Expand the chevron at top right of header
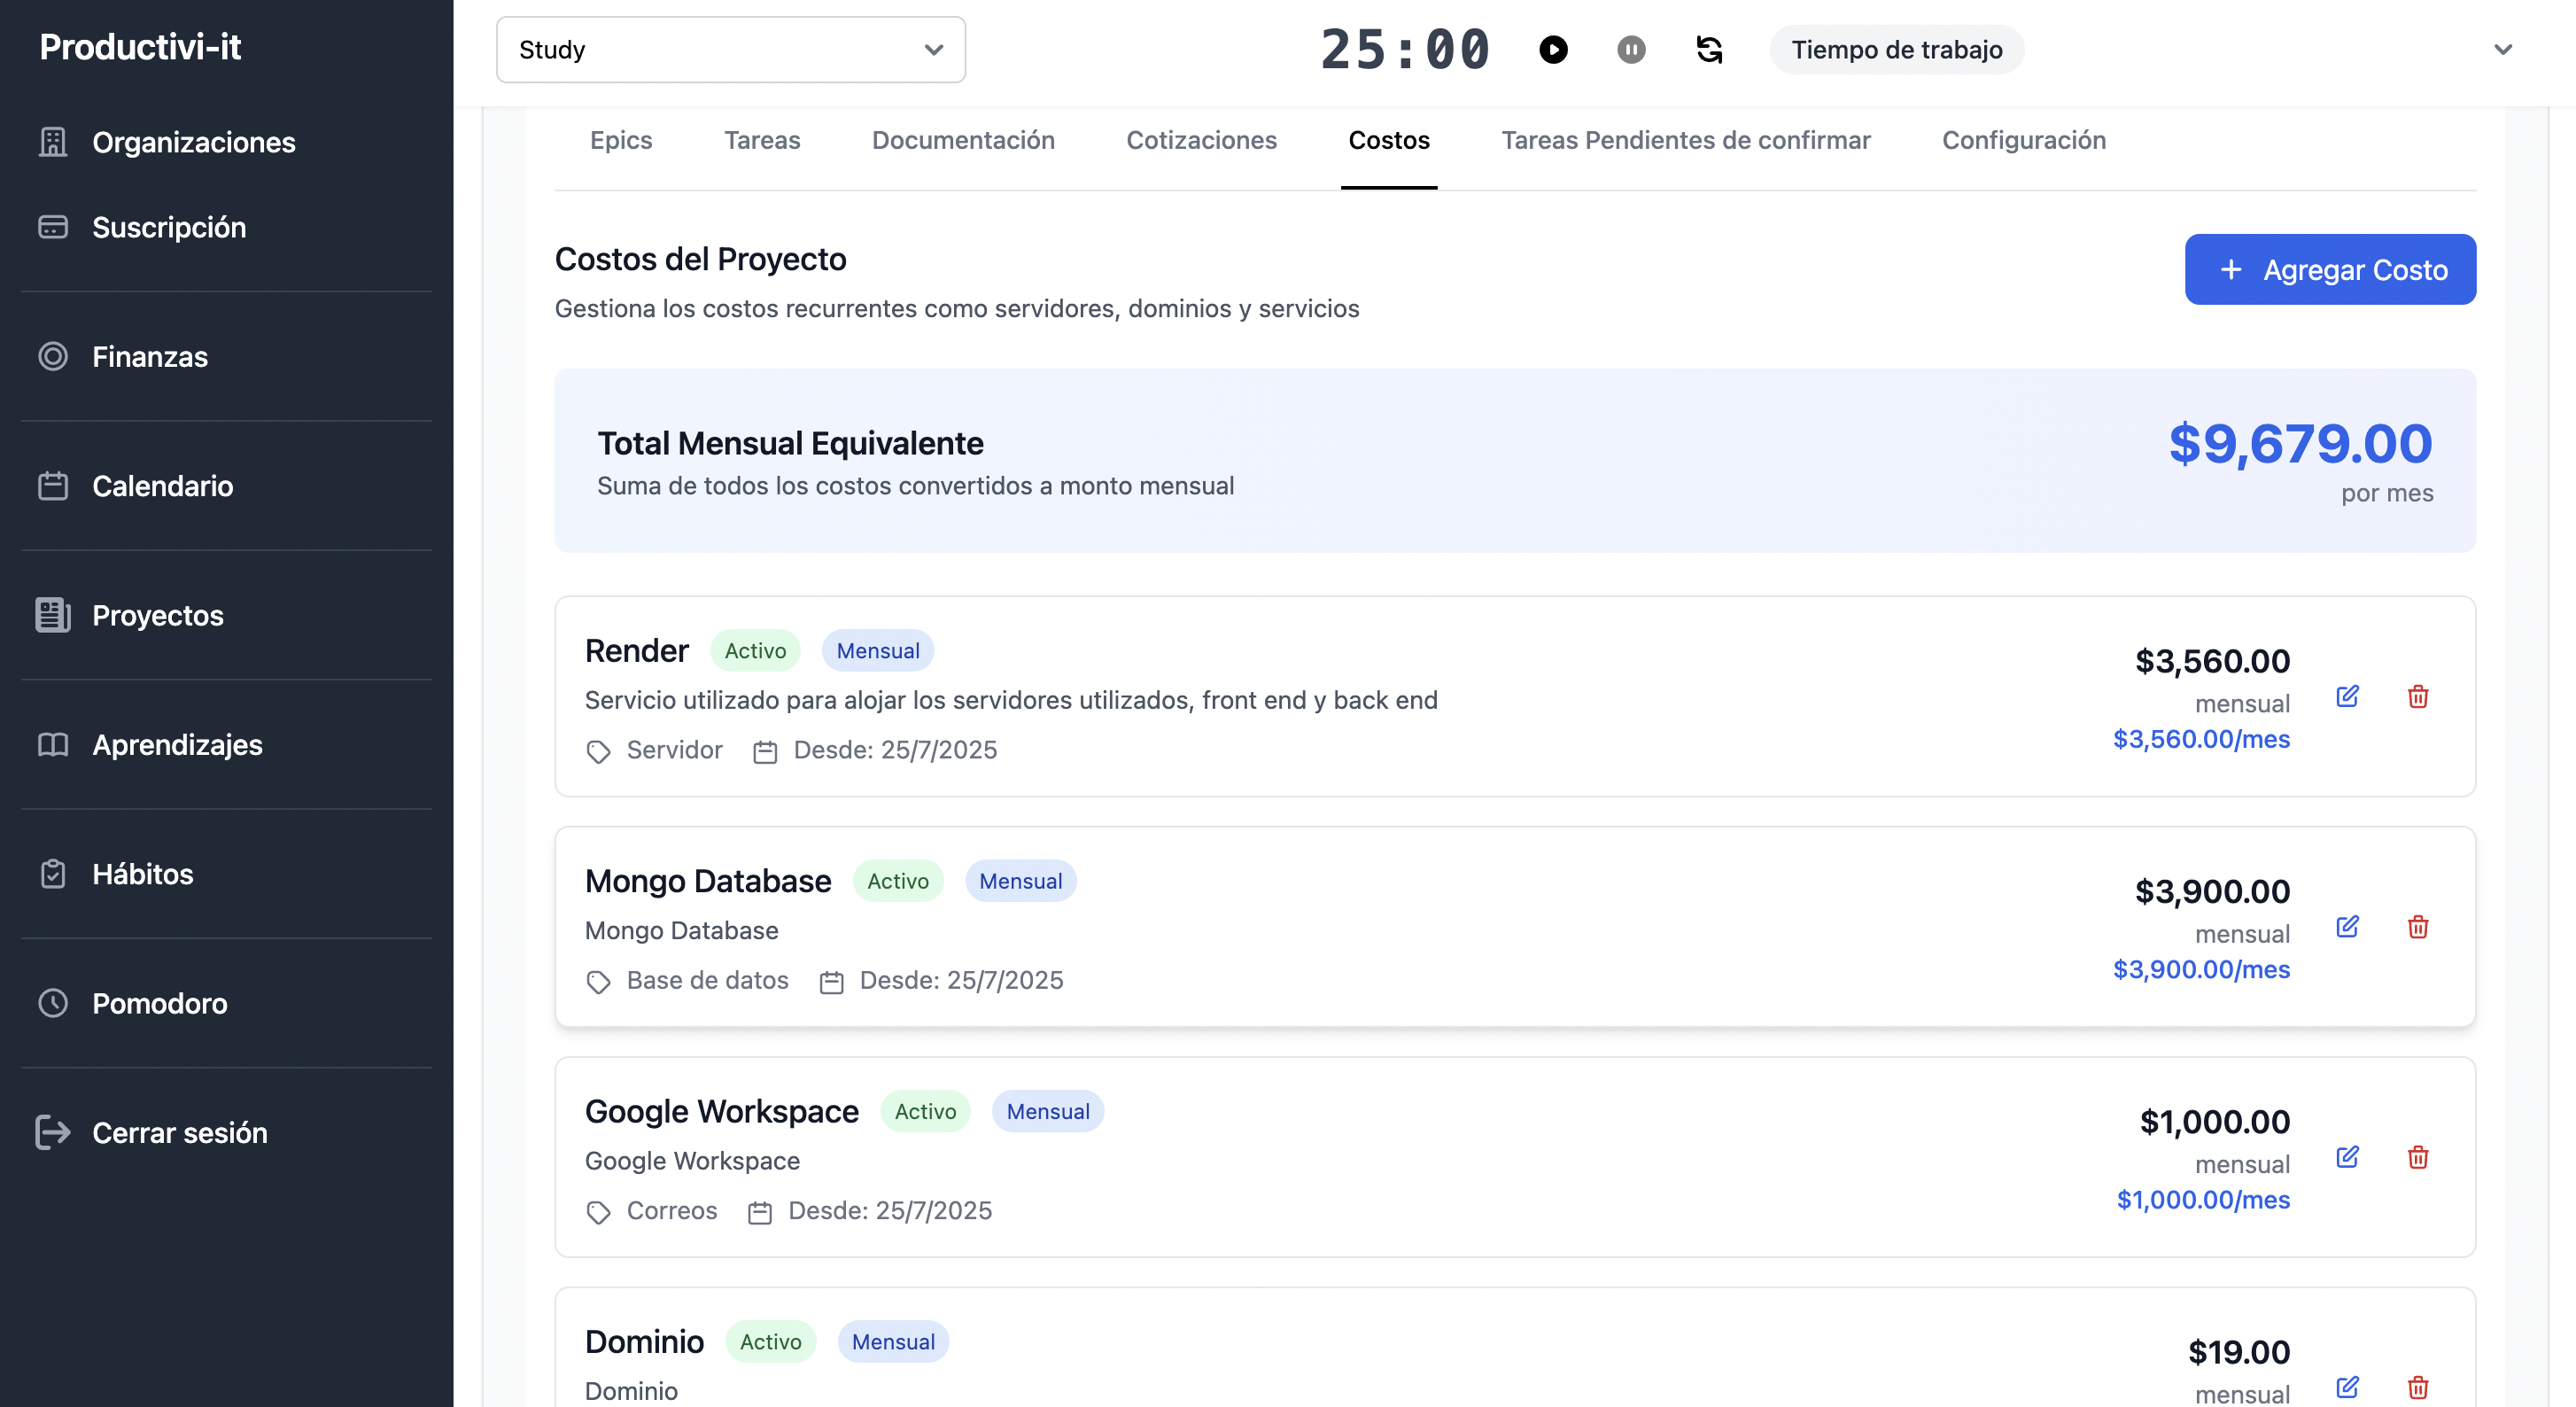The width and height of the screenshot is (2576, 1407). (2503, 49)
